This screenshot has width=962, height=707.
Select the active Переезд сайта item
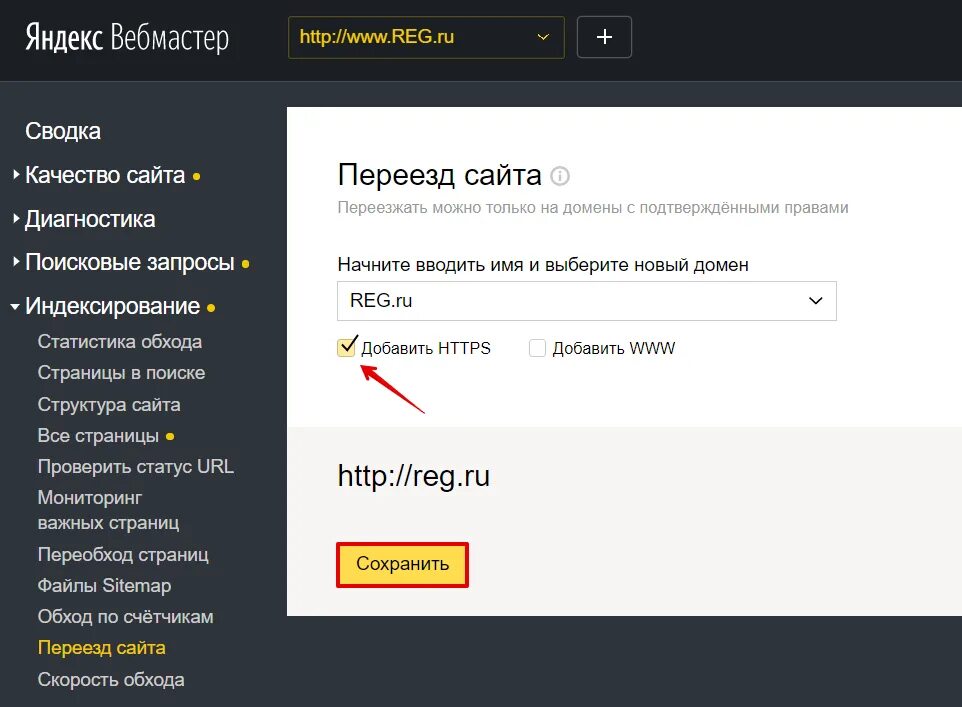pos(102,648)
